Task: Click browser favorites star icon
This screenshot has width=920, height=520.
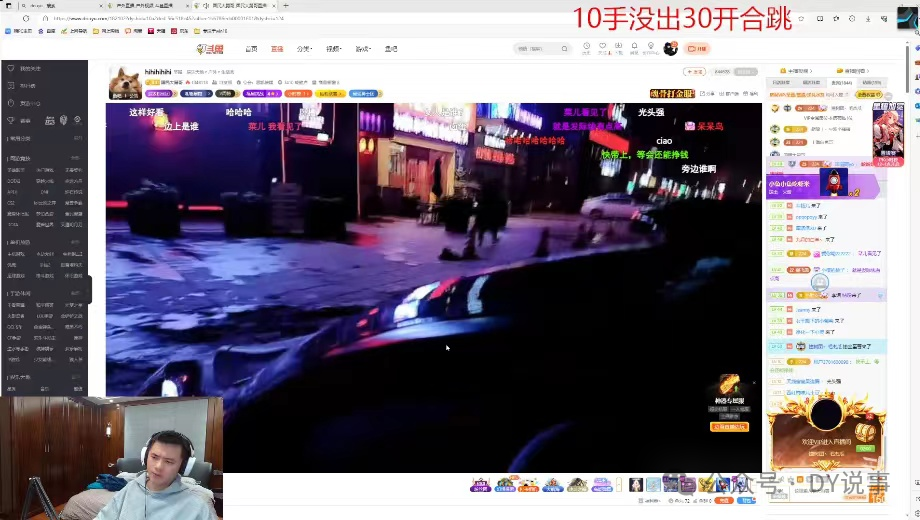Action: point(801,19)
